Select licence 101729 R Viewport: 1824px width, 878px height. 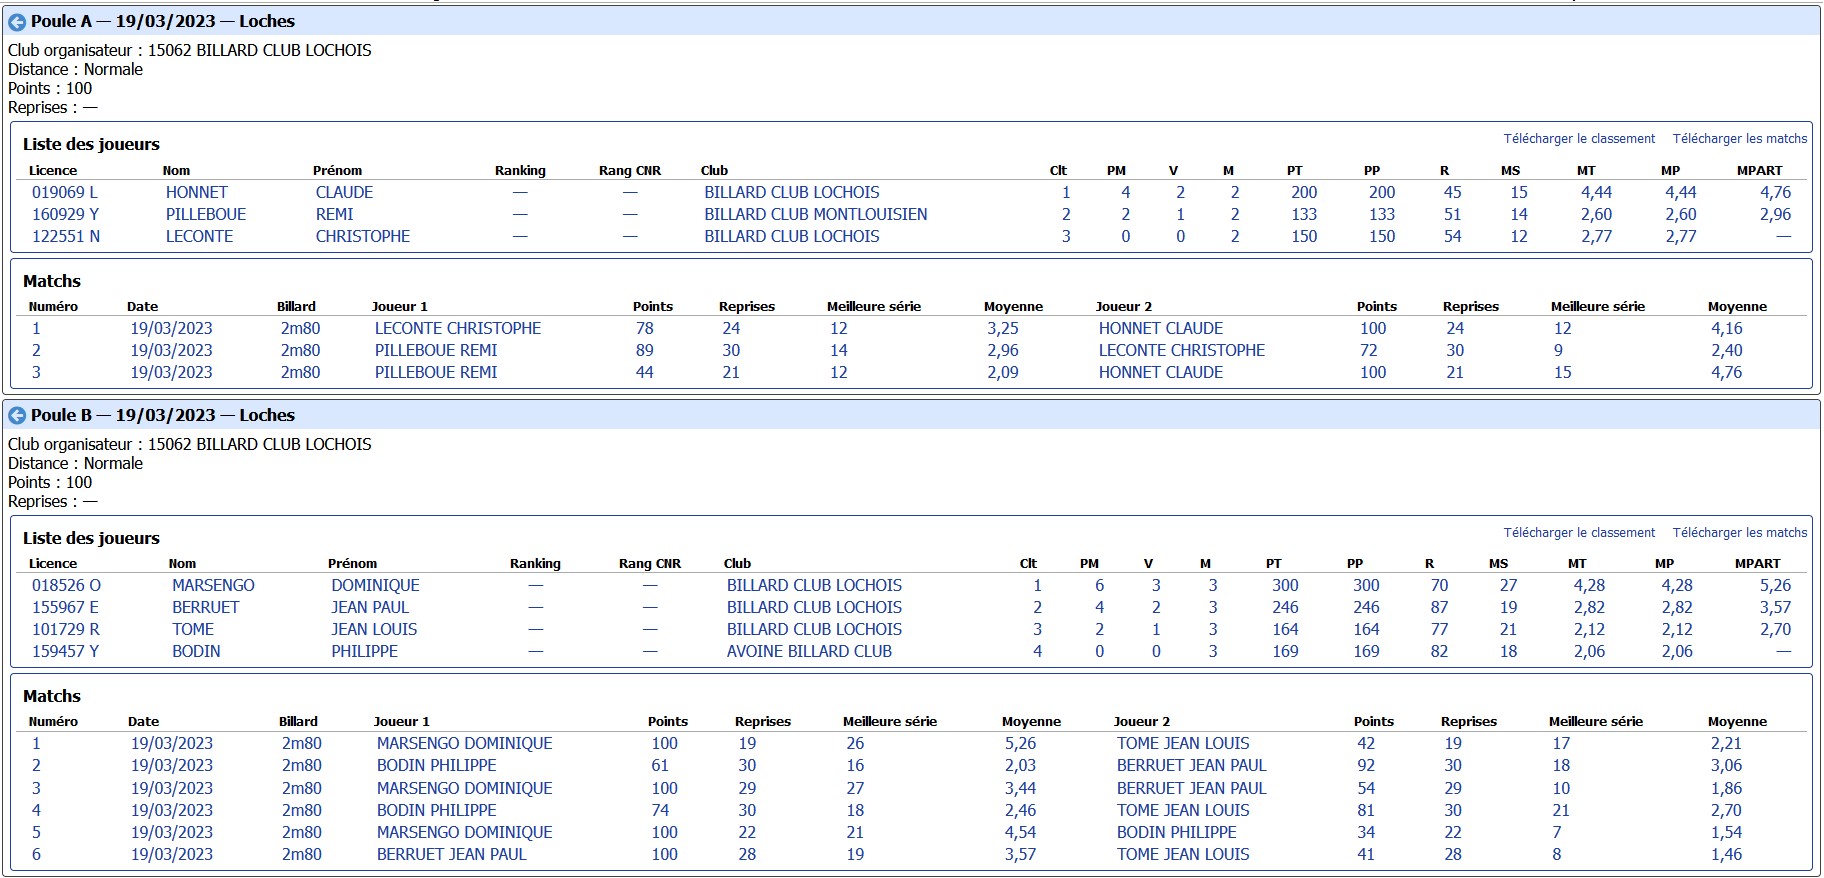(66, 629)
